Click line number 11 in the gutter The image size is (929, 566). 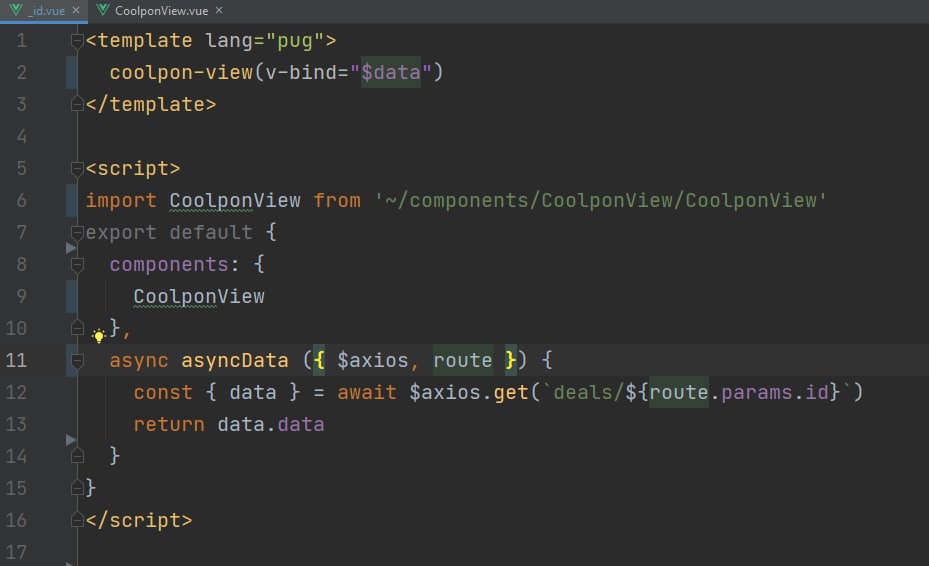tap(16, 360)
